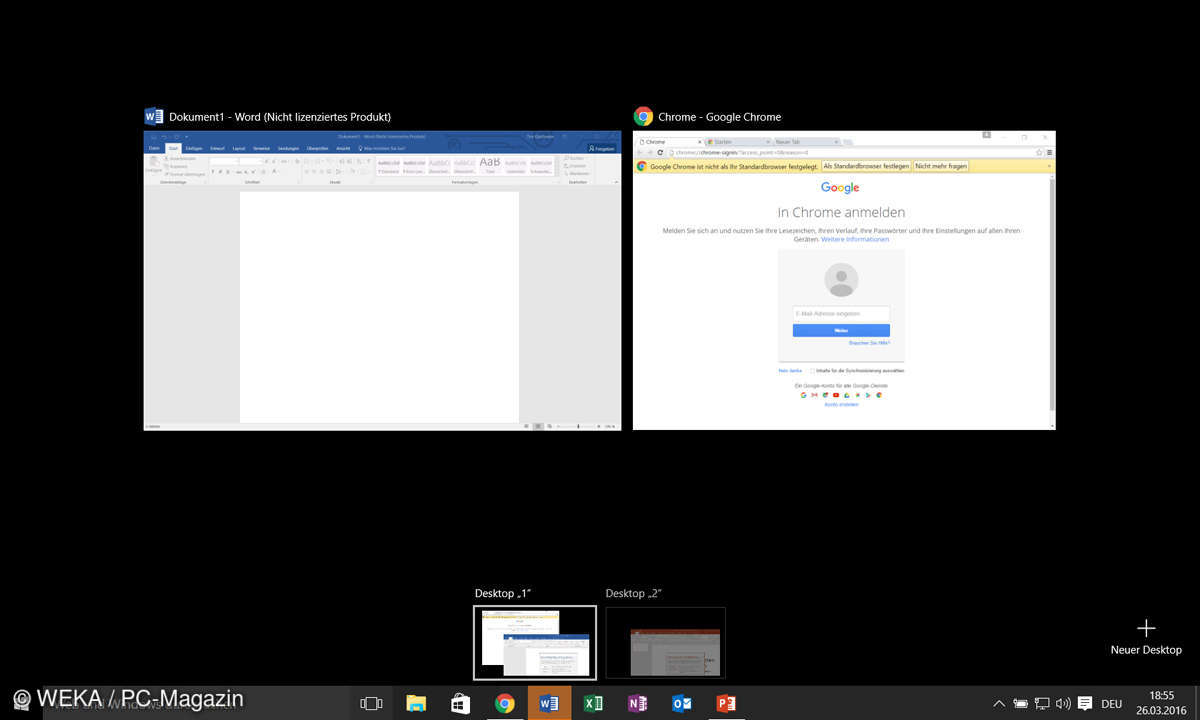
Task: Expand the hidden system tray icons
Action: click(998, 703)
